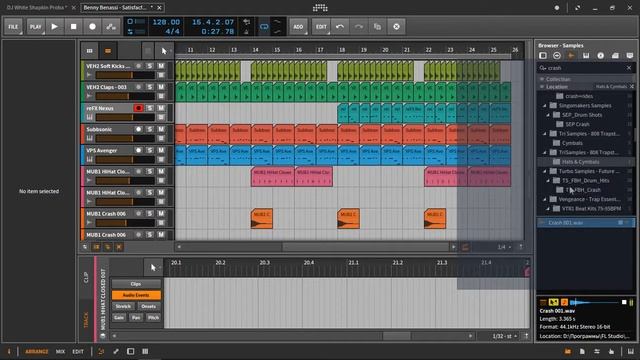The height and width of the screenshot is (360, 640).
Task: Select MUB1 HiHat Closed clip at bar 14
Action: [x=272, y=176]
